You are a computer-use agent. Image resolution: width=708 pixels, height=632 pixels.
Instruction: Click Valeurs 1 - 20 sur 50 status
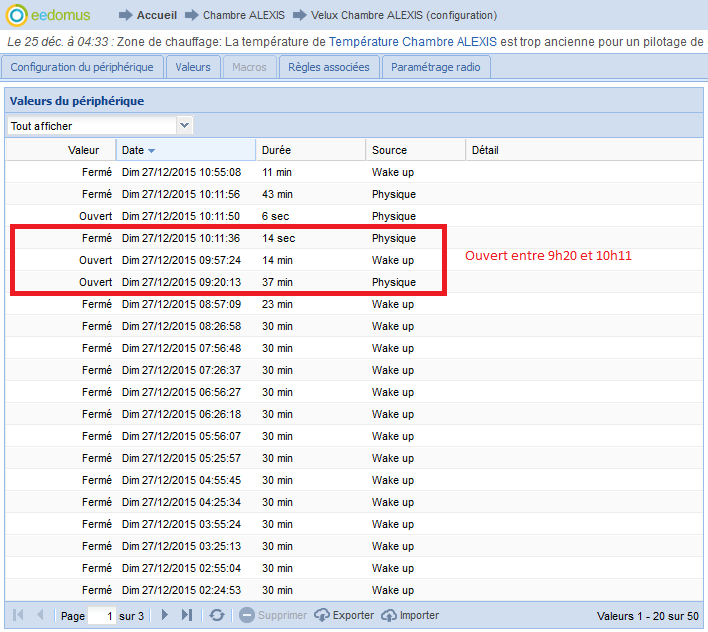[x=647, y=616]
